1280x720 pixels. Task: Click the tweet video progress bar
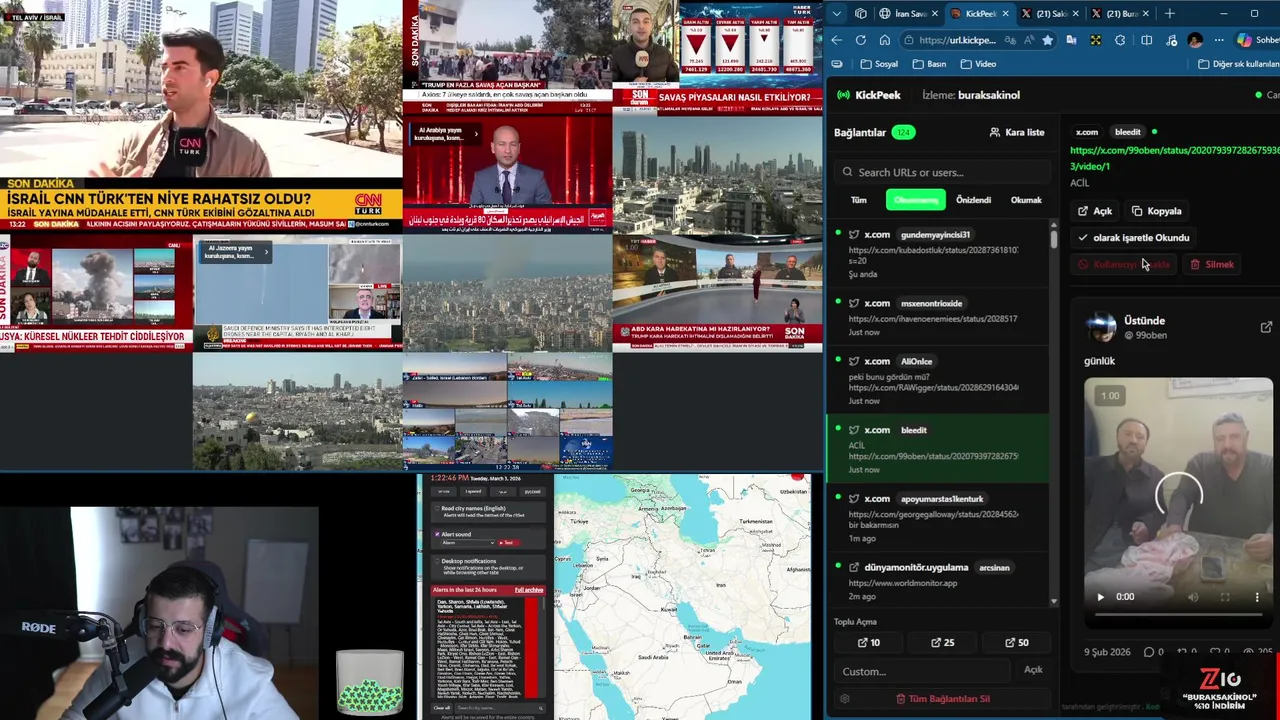click(x=1178, y=616)
